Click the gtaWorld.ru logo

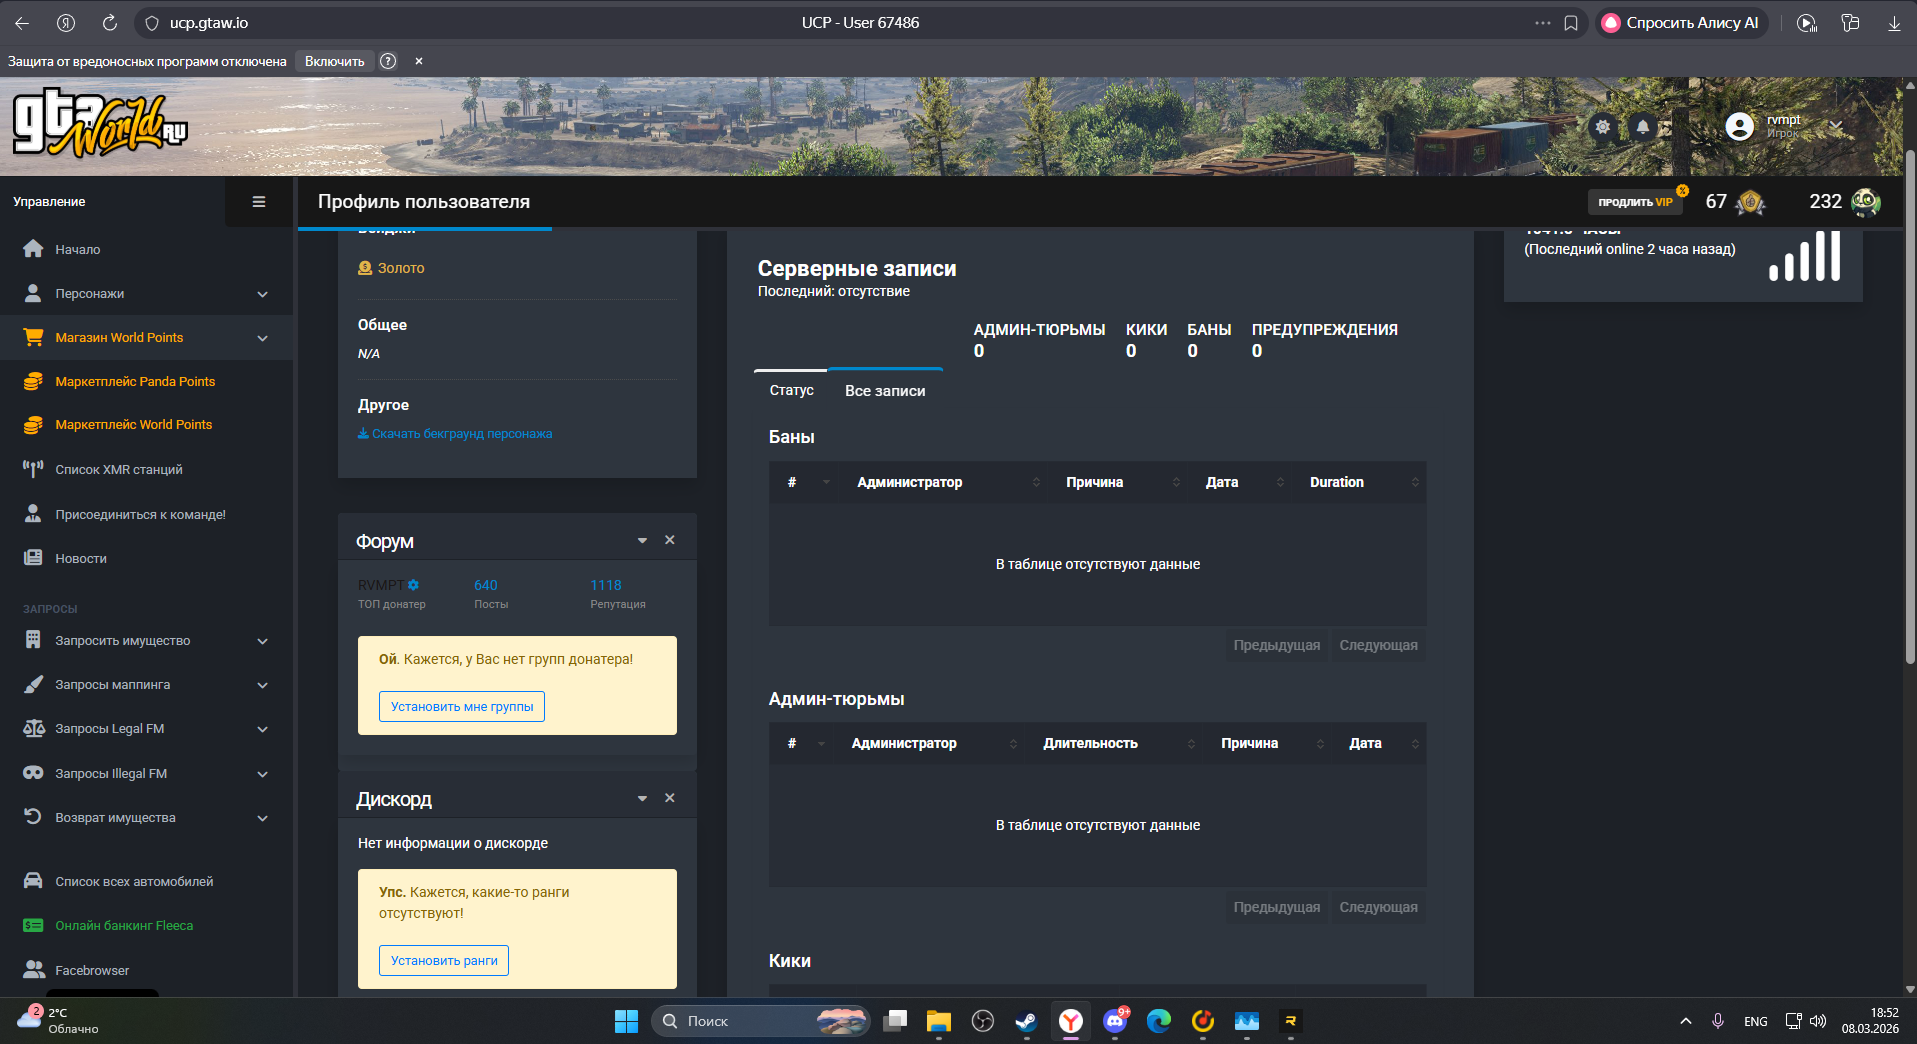pyautogui.click(x=100, y=124)
